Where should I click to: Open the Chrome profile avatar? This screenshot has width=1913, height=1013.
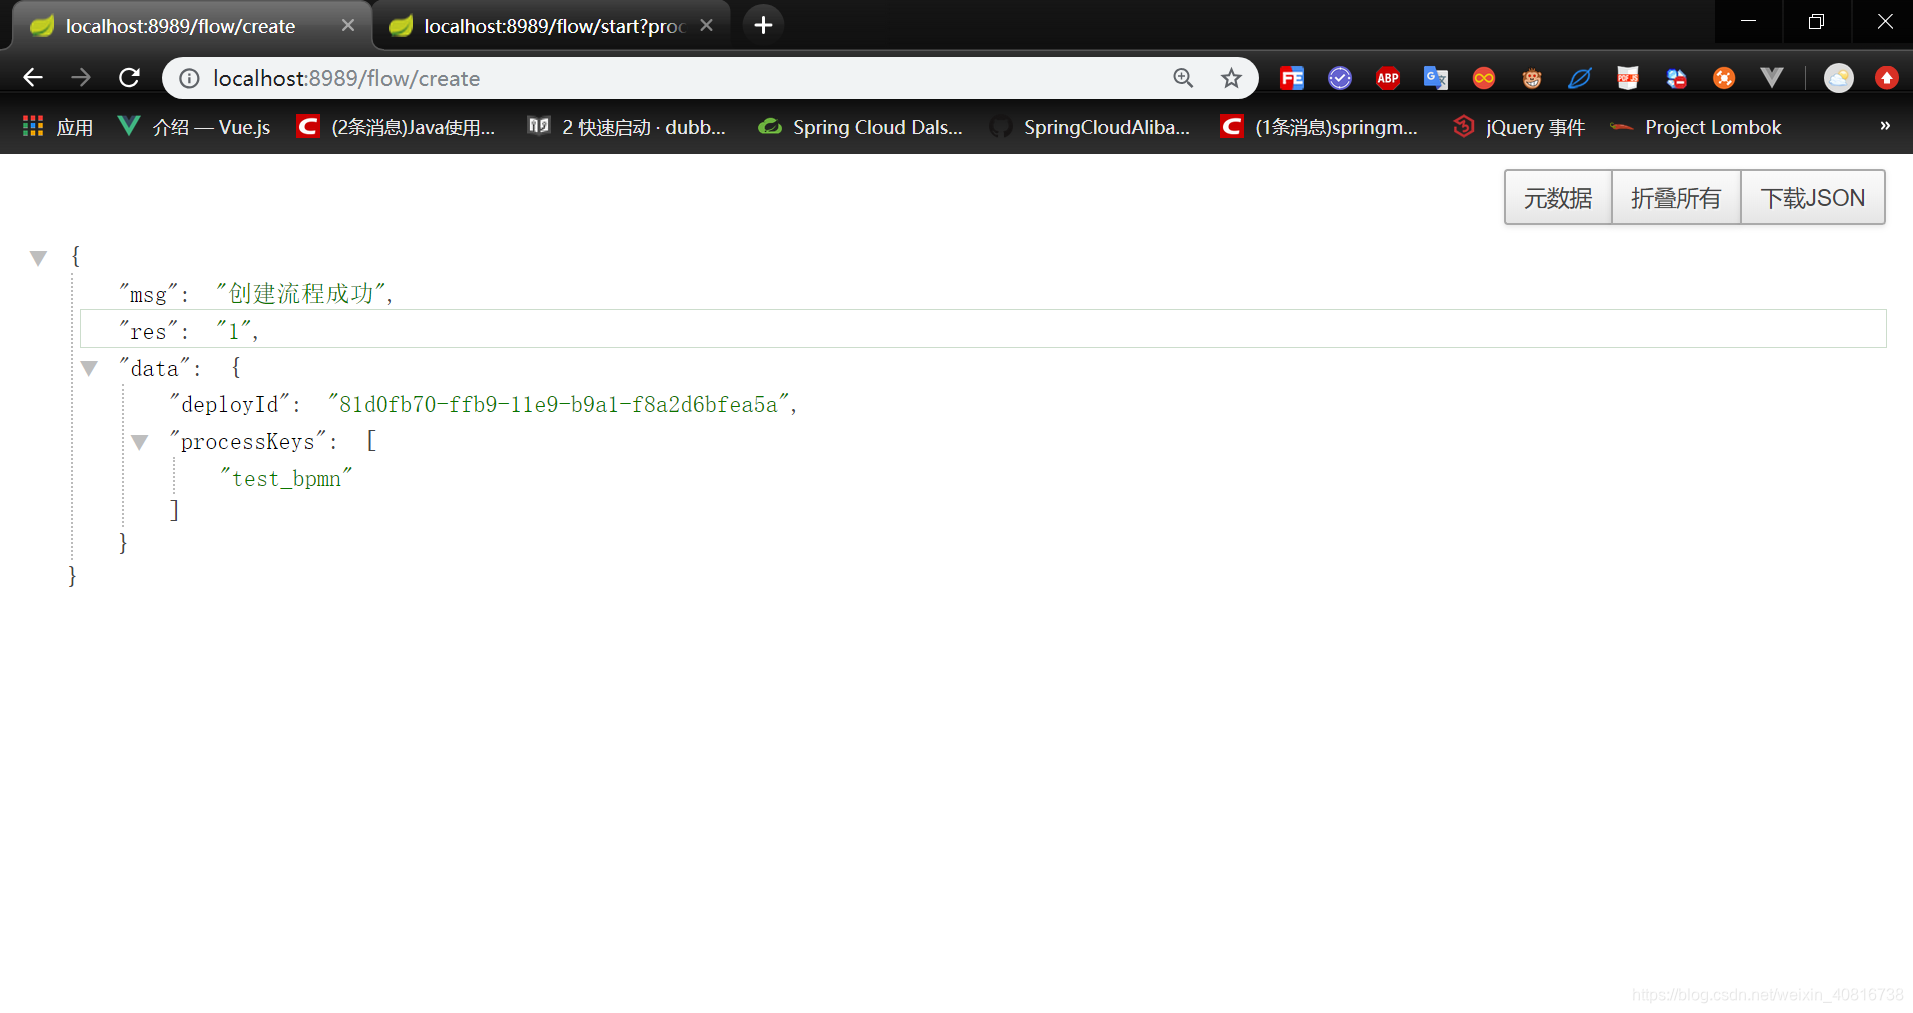[x=1839, y=78]
